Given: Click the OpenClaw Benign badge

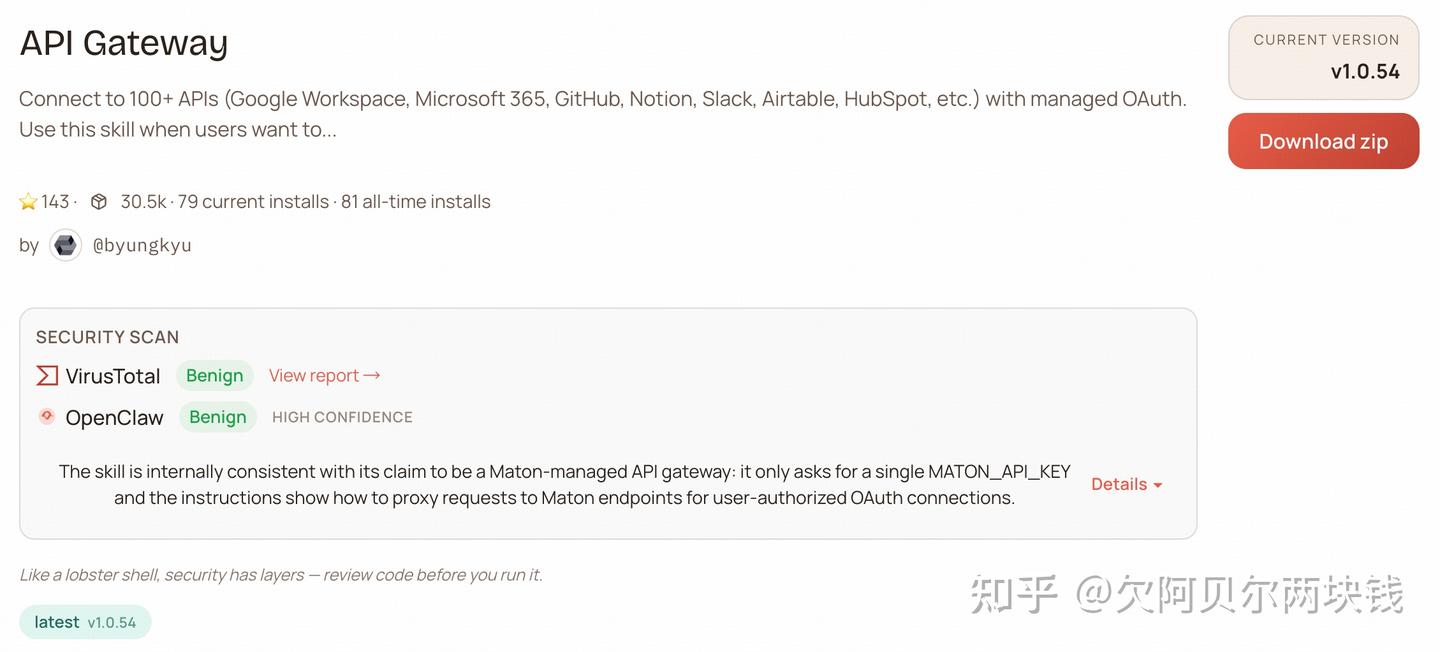Looking at the screenshot, I should [218, 417].
